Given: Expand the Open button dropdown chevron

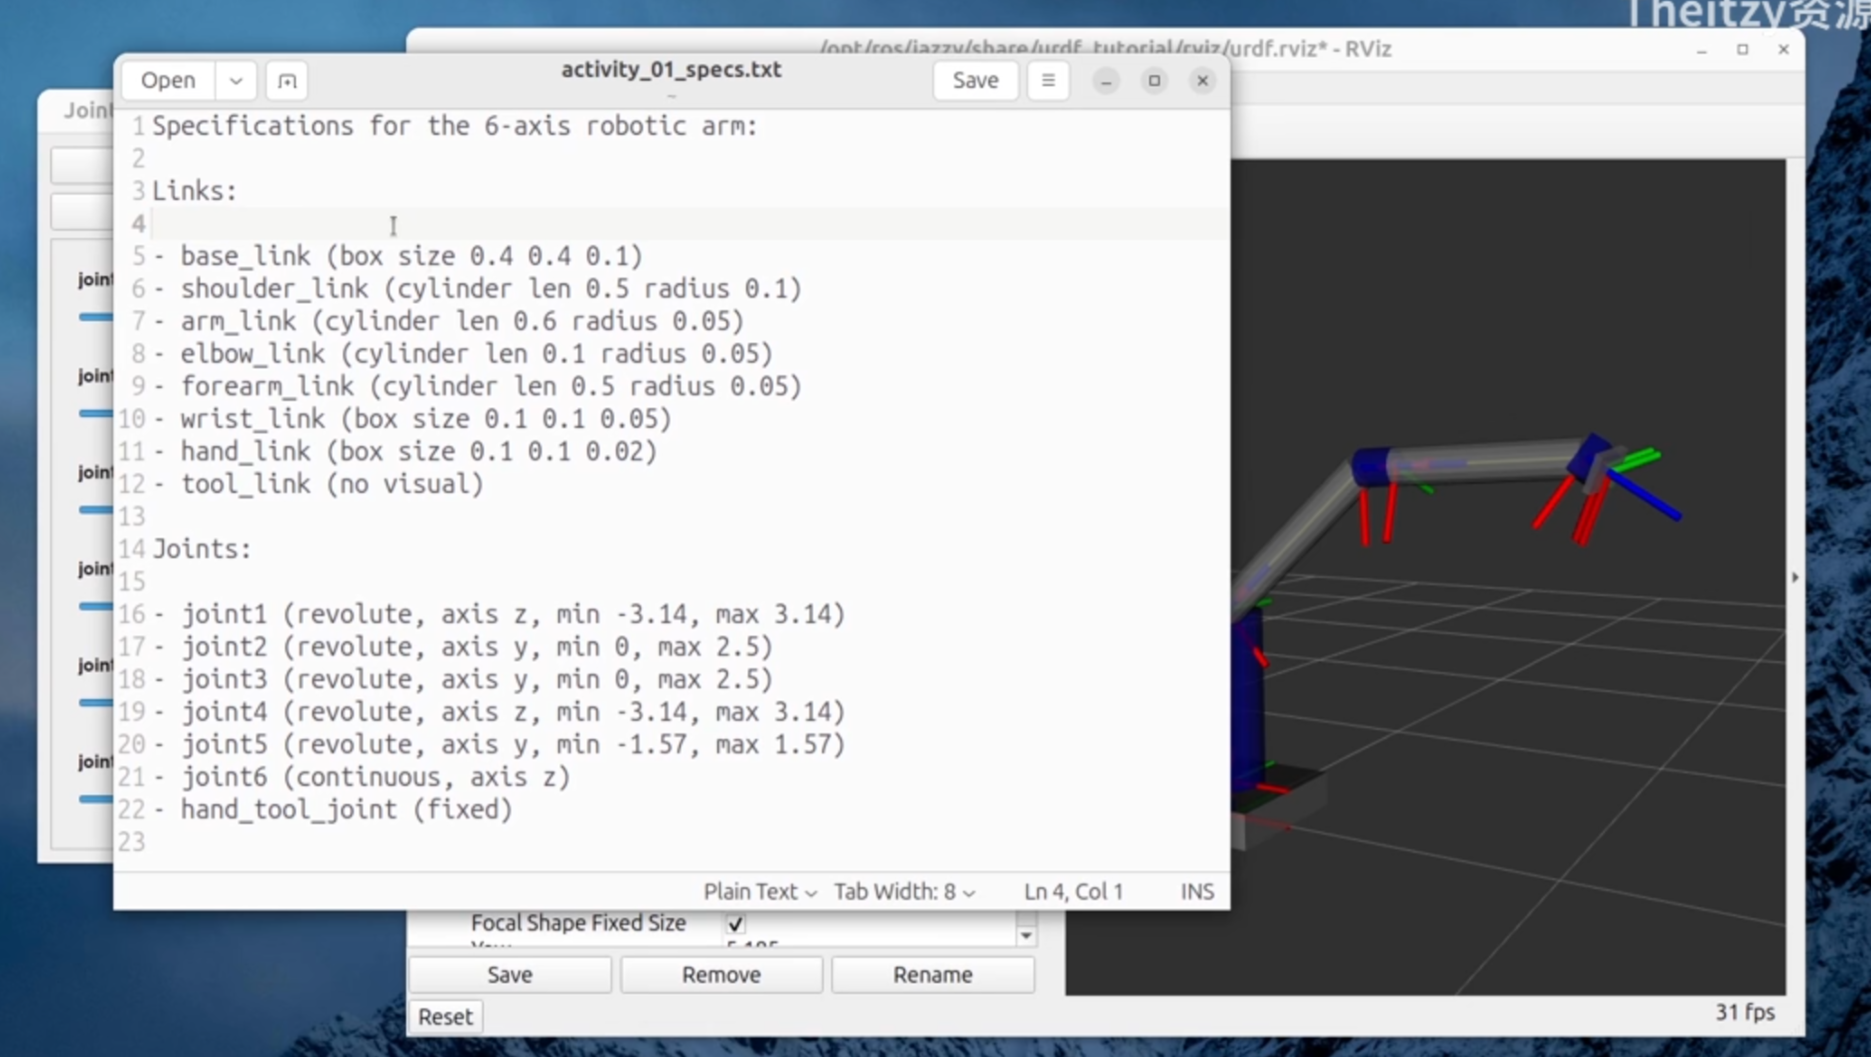Looking at the screenshot, I should (x=236, y=80).
